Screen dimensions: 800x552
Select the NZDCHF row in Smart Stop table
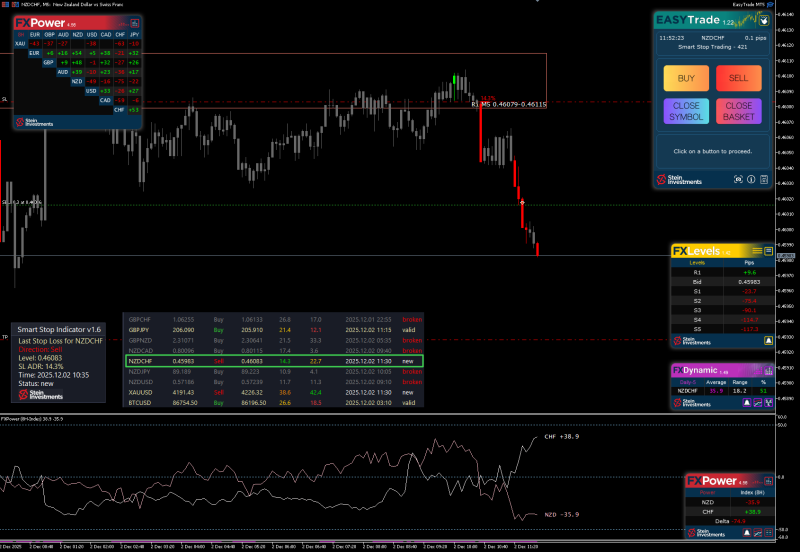(274, 361)
